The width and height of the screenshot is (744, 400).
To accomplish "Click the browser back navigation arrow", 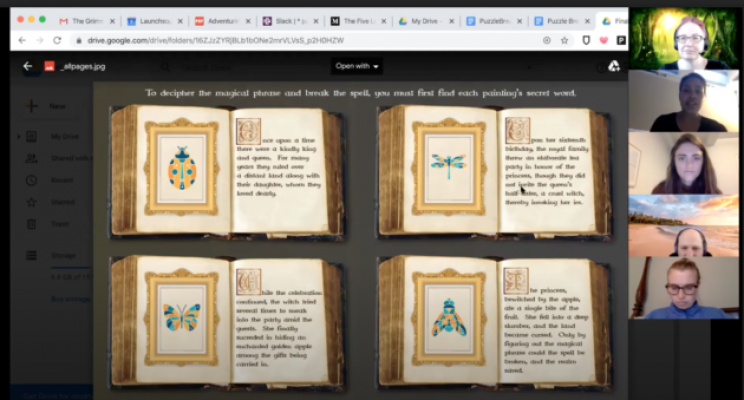I will coord(20,39).
